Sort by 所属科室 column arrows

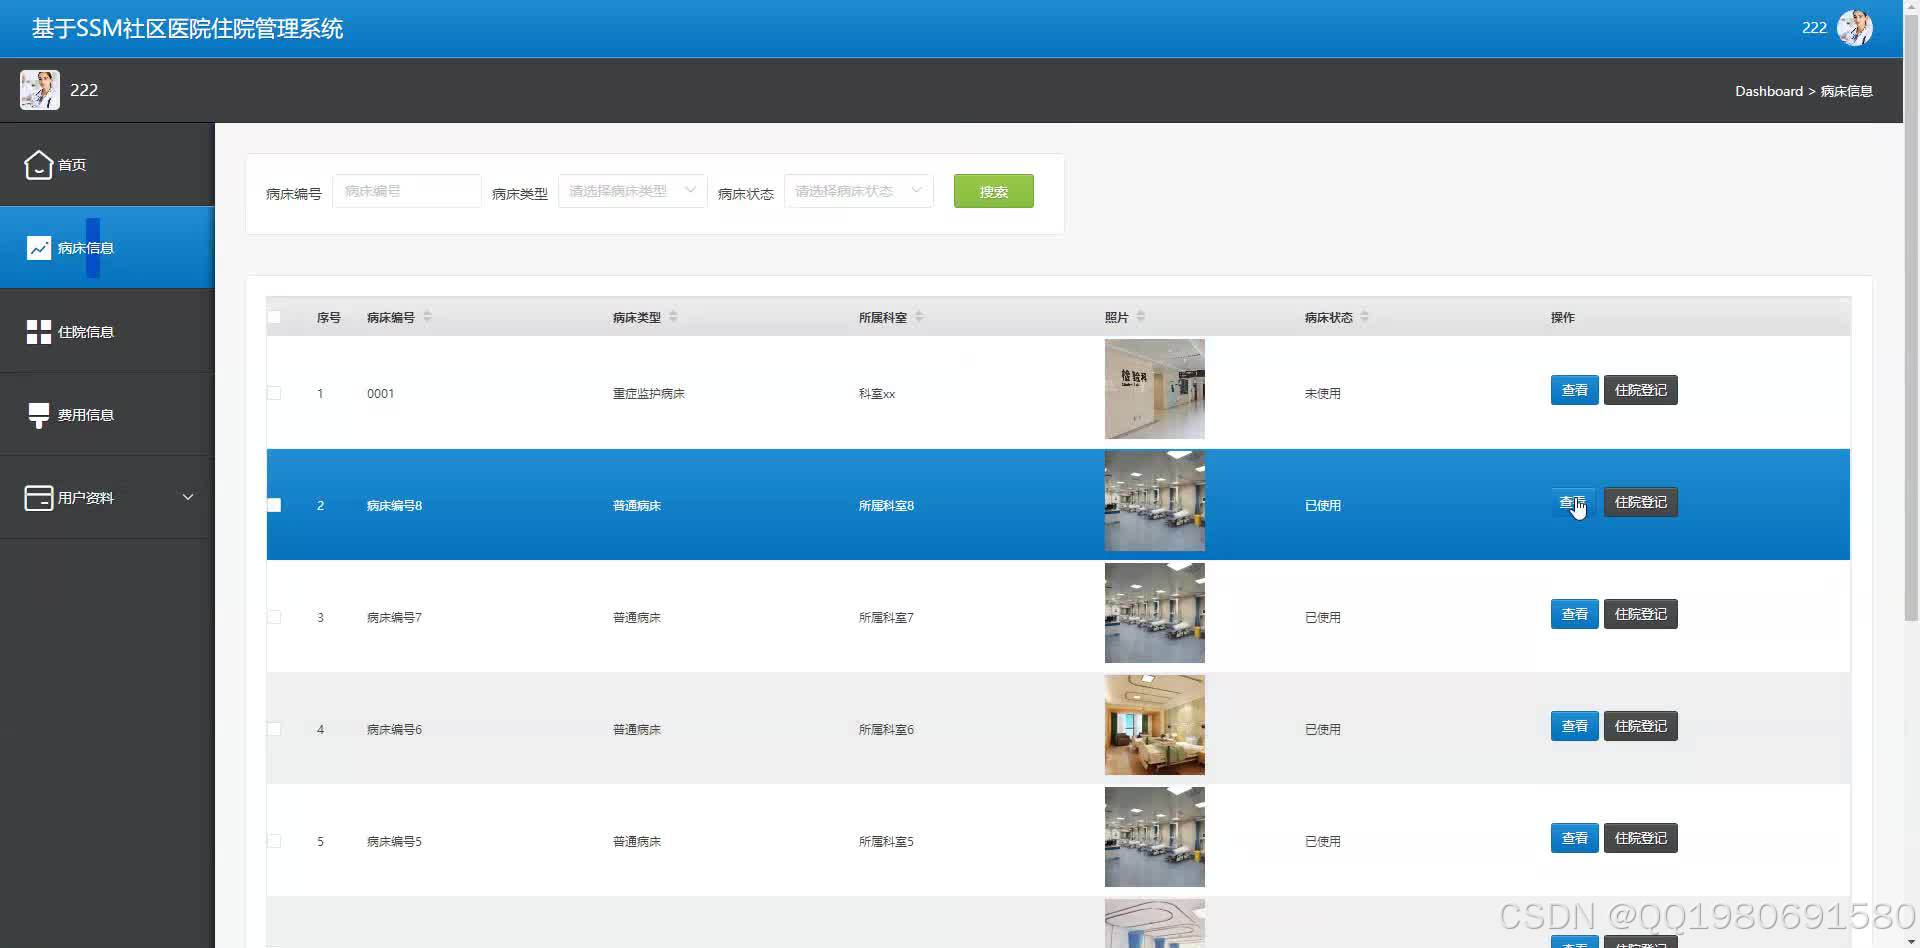919,316
